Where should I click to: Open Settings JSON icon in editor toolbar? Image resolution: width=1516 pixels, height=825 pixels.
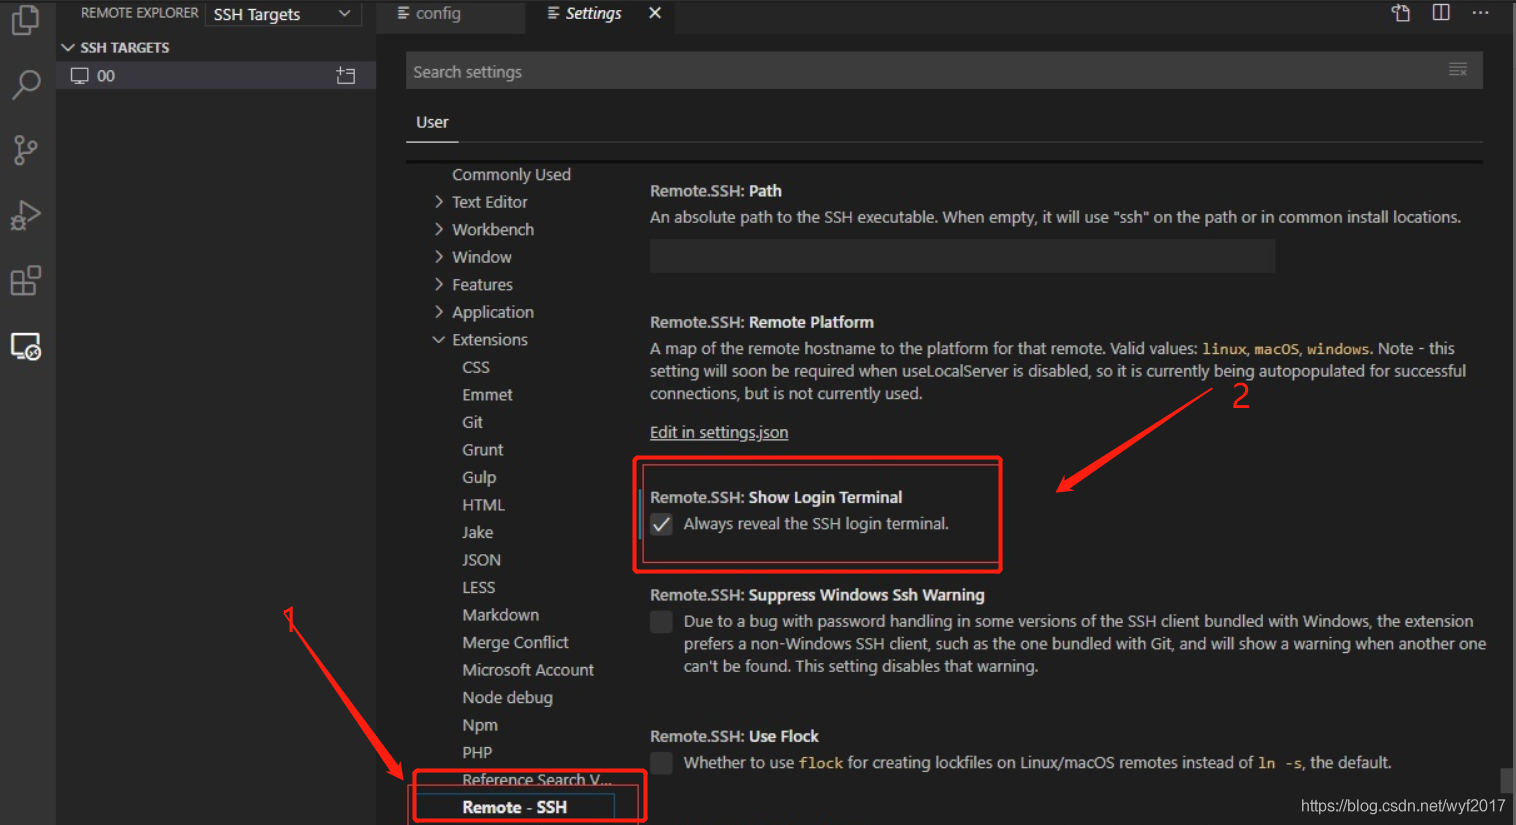pos(1401,13)
